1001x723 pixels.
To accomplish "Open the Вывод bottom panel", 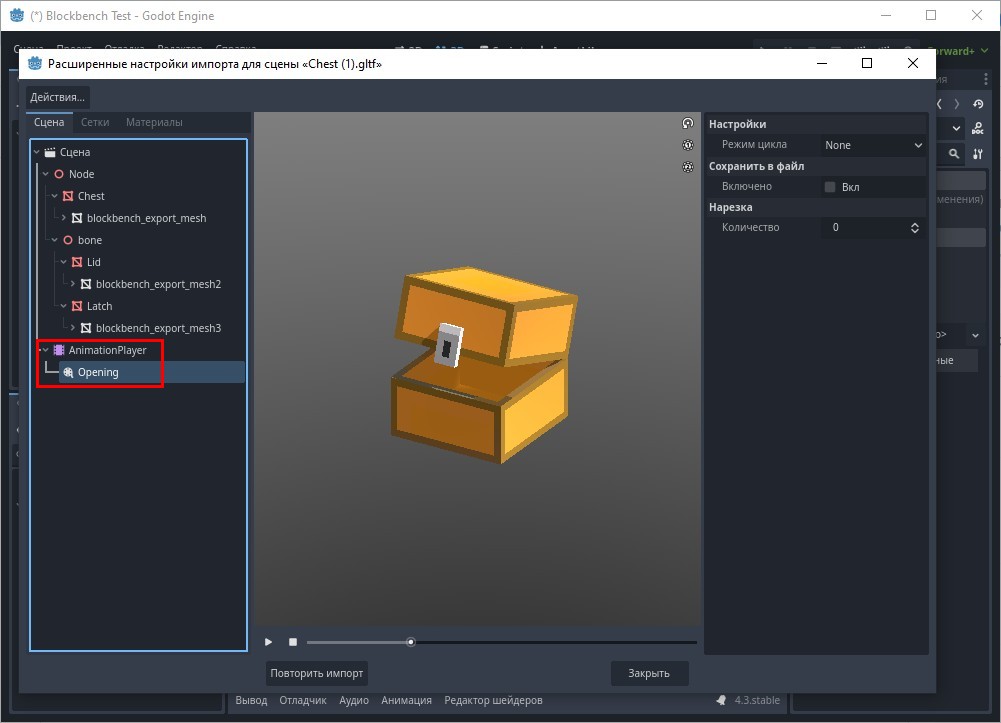I will [252, 700].
